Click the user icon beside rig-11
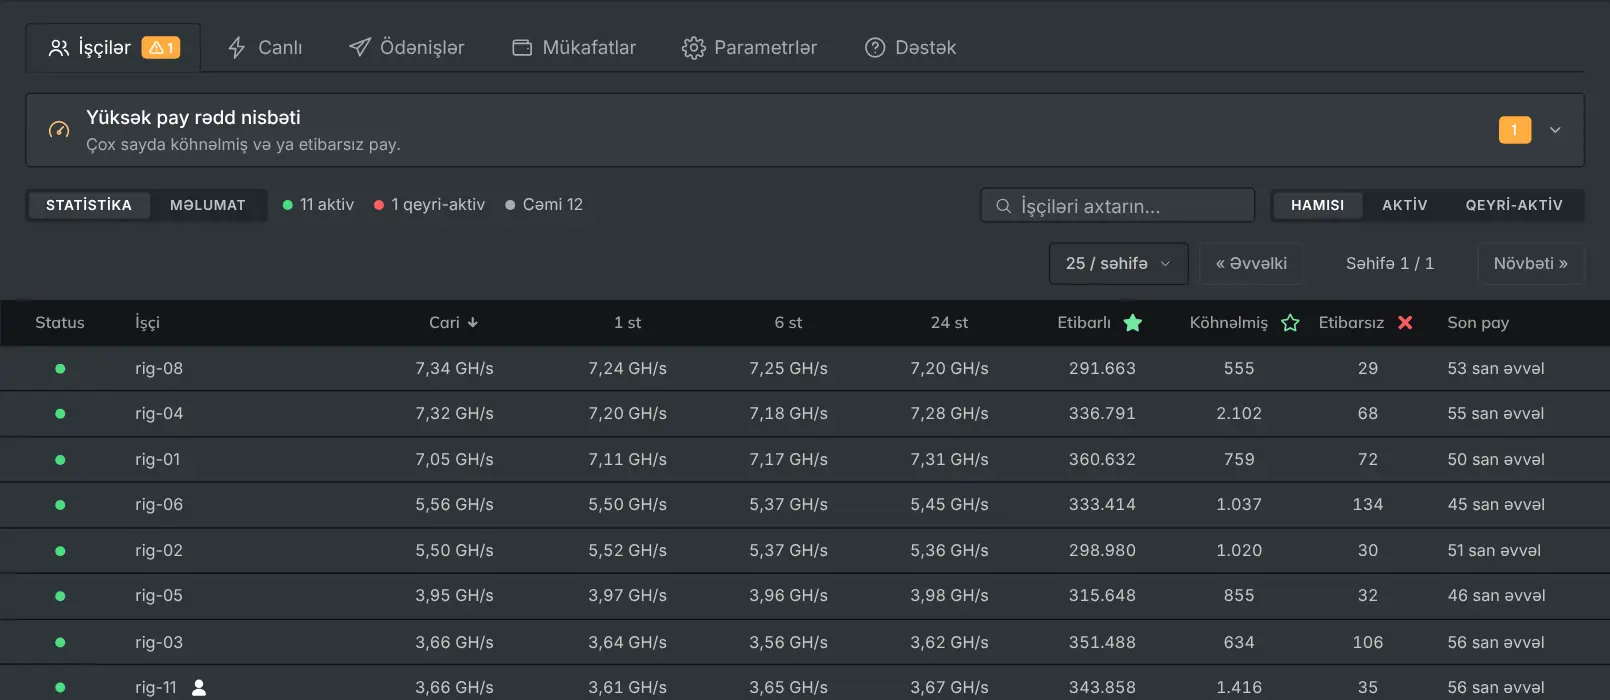The height and width of the screenshot is (700, 1610). click(x=199, y=688)
